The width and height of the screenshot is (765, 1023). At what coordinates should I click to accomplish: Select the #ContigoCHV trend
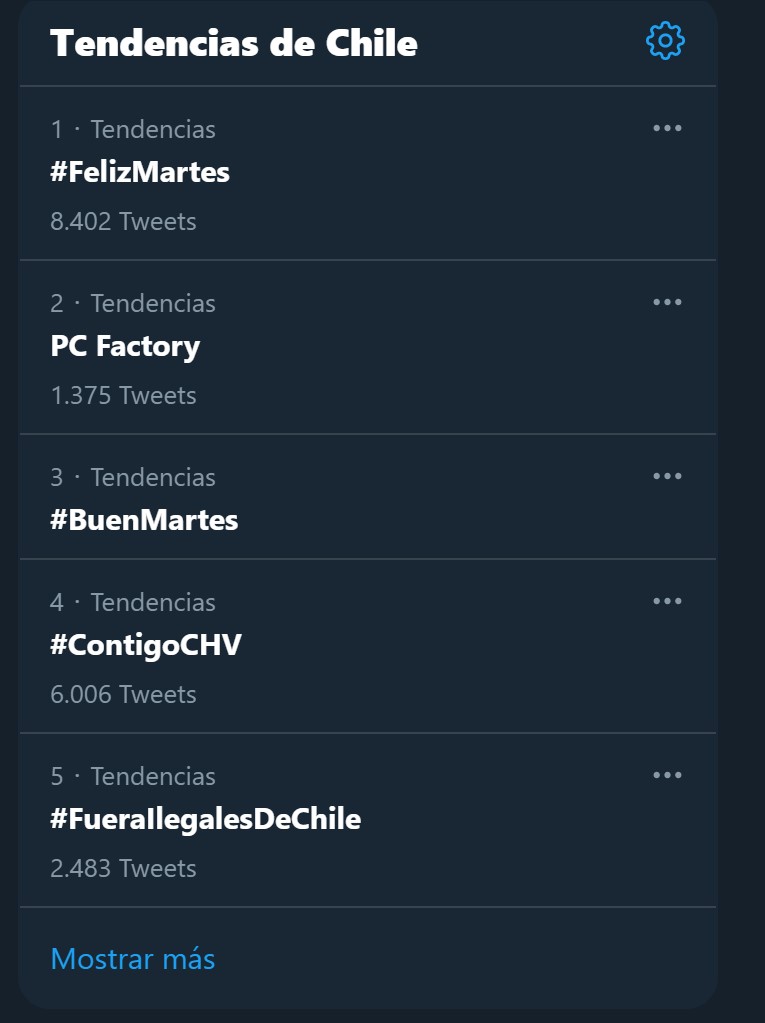(146, 645)
